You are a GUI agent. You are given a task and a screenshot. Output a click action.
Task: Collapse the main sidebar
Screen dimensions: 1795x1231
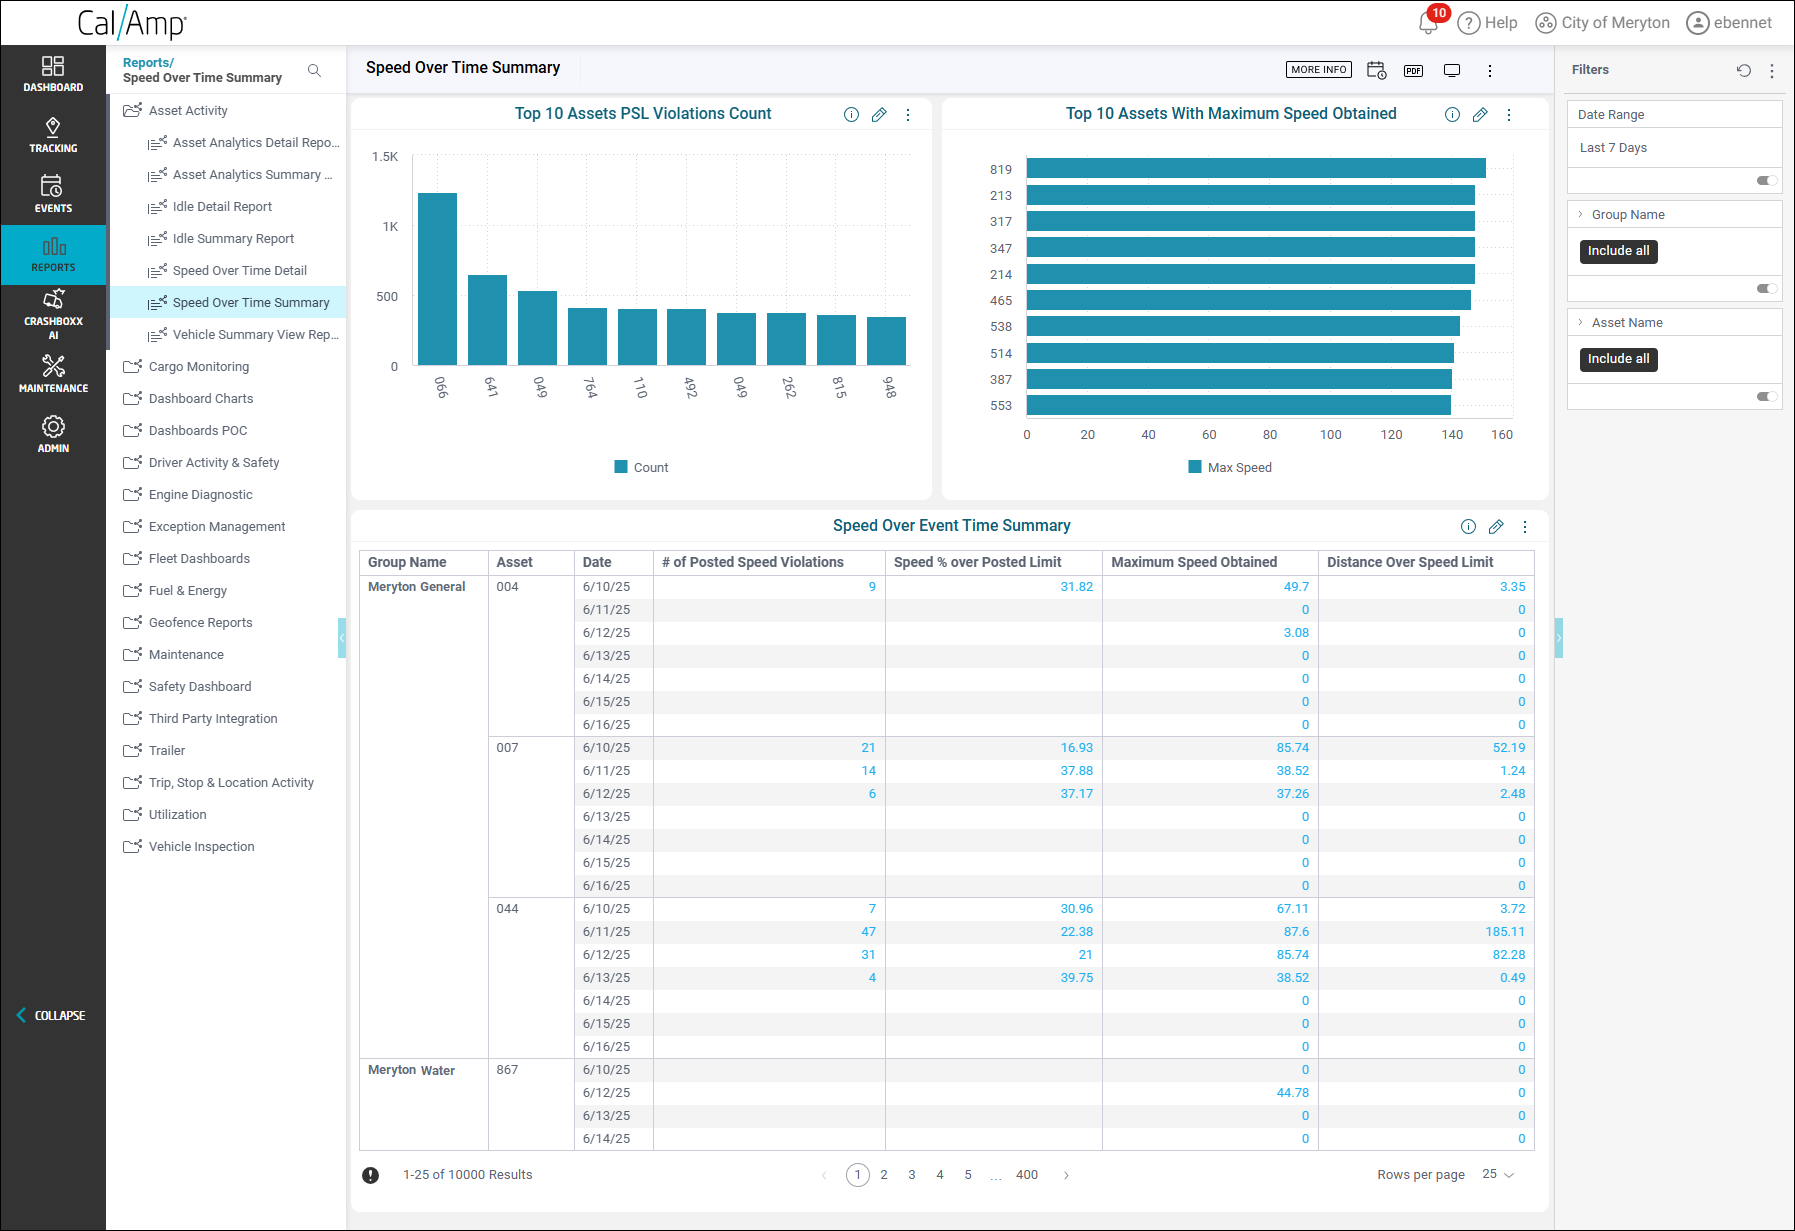click(x=51, y=1015)
